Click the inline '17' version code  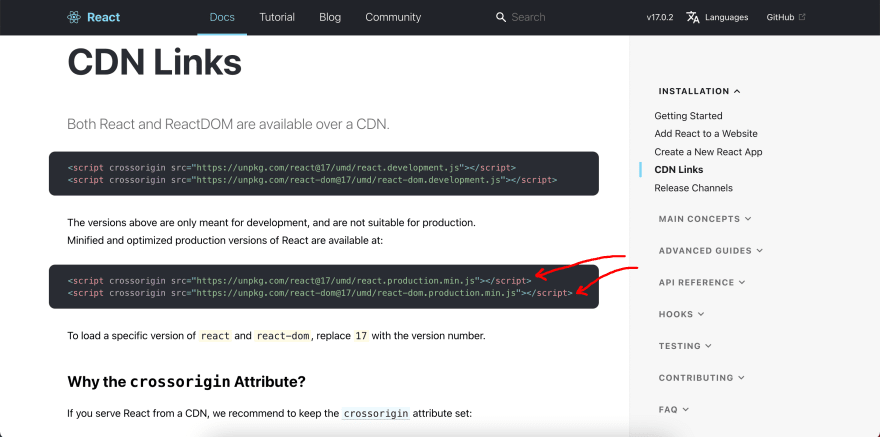[x=361, y=336]
